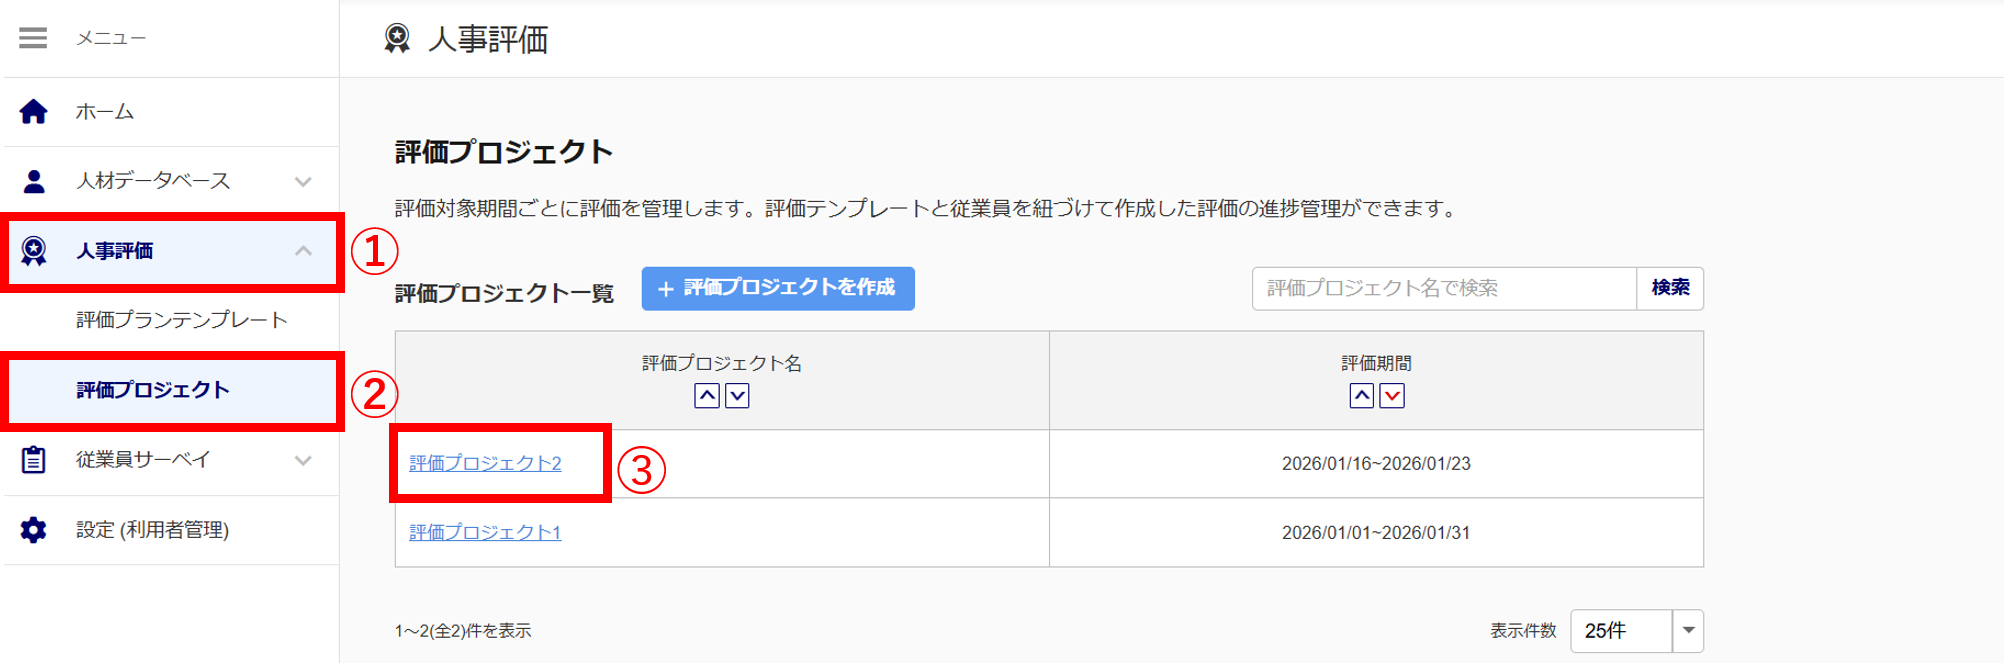2004x663 pixels.
Task: Click the home icon in sidebar
Action: [x=34, y=111]
